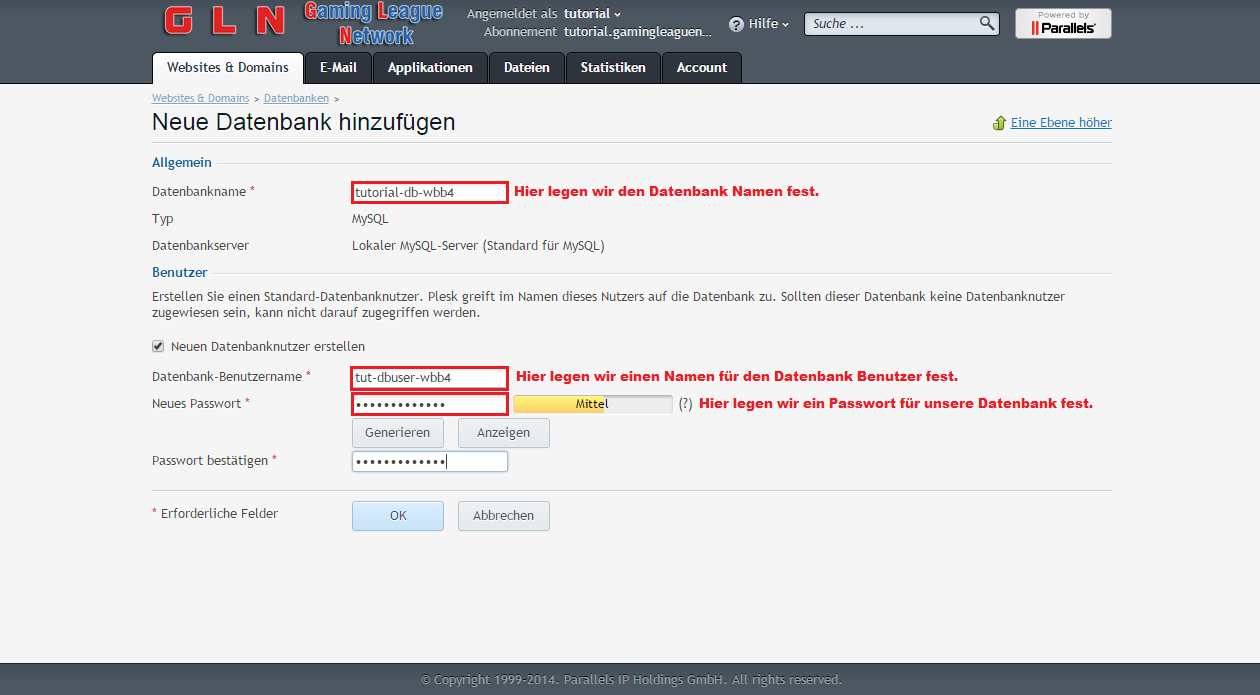Click the search magnifier icon

(986, 23)
